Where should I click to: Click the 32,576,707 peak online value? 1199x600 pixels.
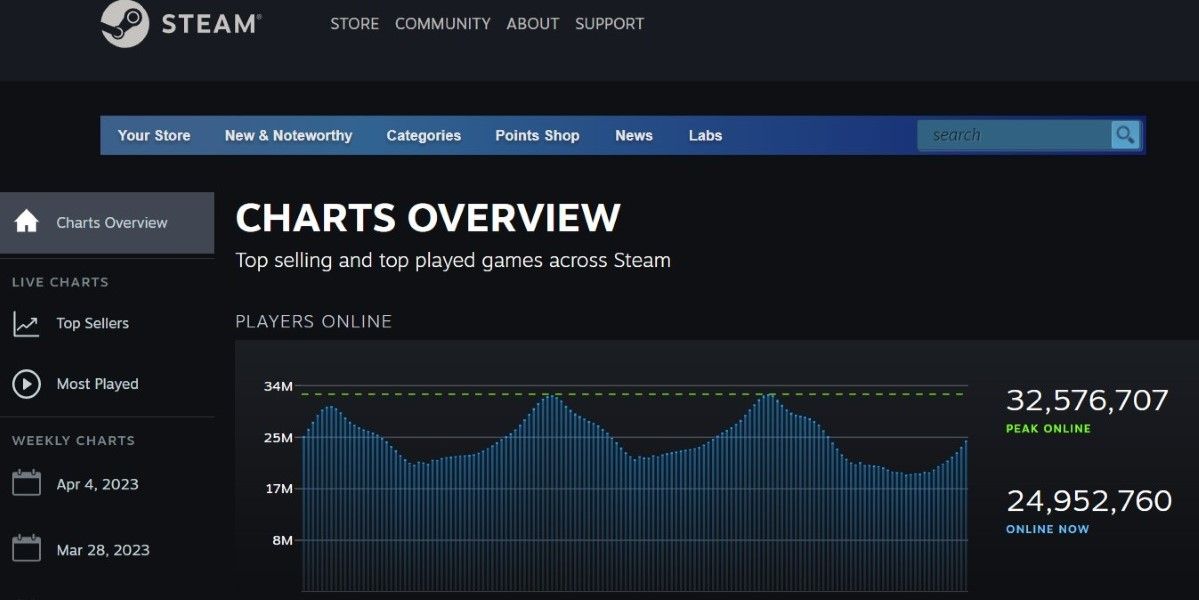1087,400
